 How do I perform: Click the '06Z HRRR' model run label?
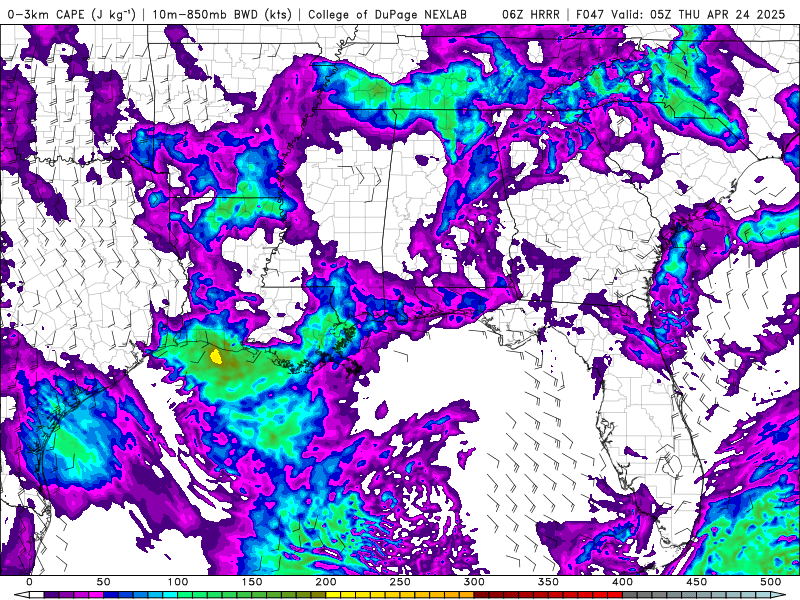pos(531,14)
